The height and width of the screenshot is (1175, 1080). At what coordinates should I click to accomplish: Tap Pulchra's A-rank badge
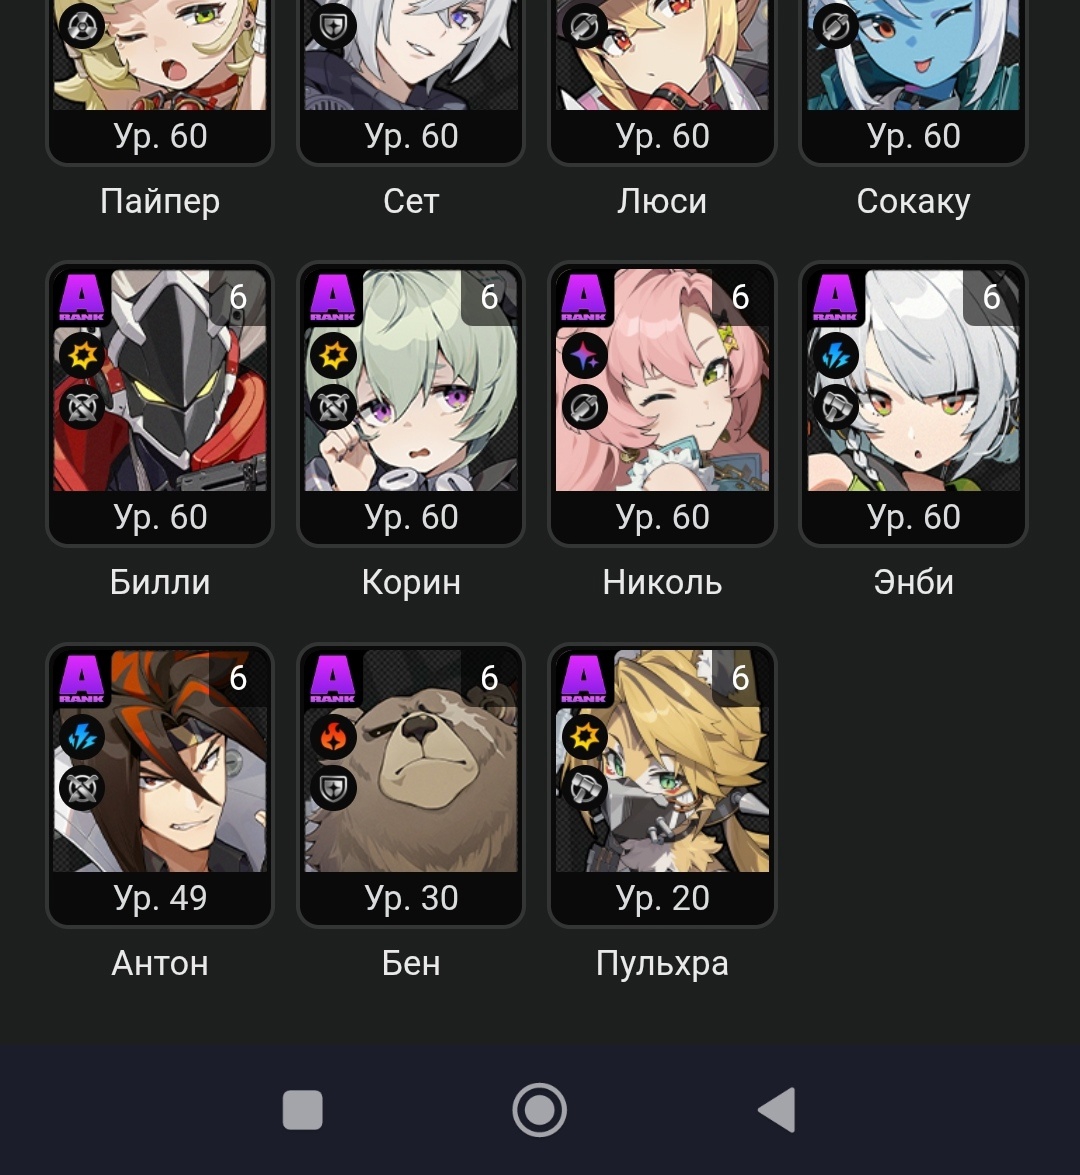tap(584, 678)
